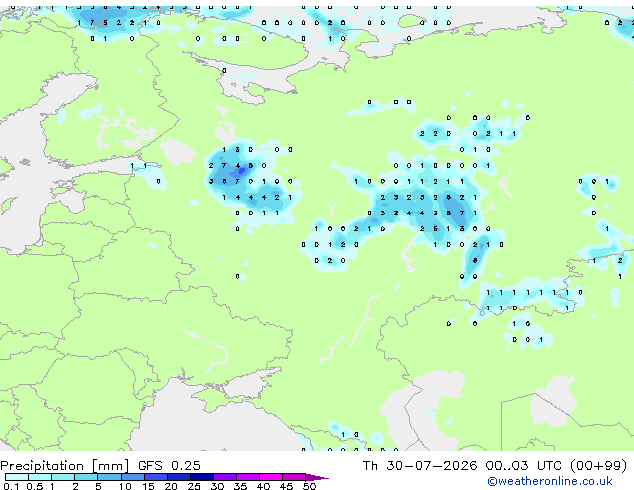Click the '20' legend scale label
This screenshot has height=490, width=634.
point(171,486)
